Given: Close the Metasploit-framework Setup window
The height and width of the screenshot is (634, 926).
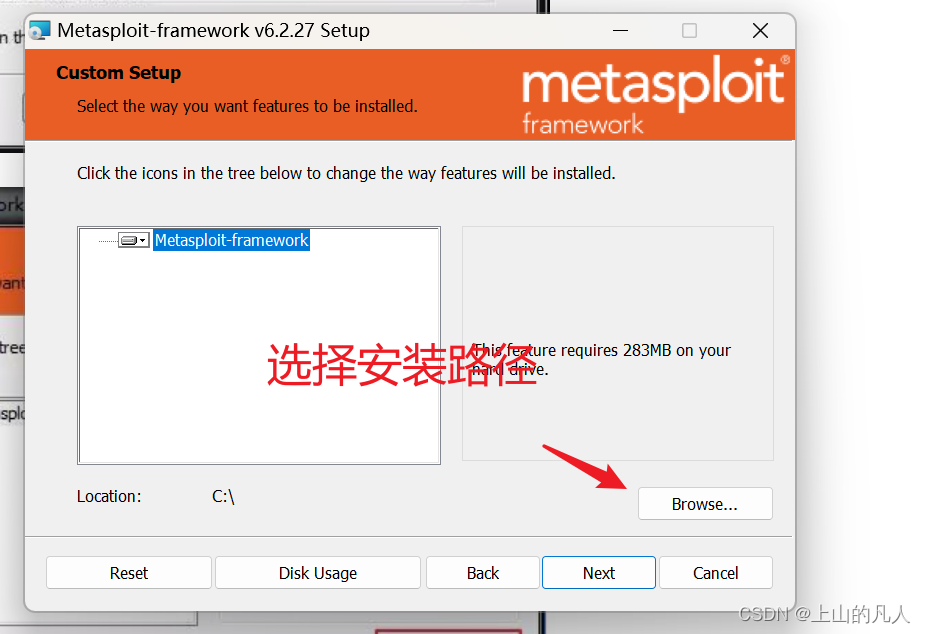Looking at the screenshot, I should coord(760,31).
